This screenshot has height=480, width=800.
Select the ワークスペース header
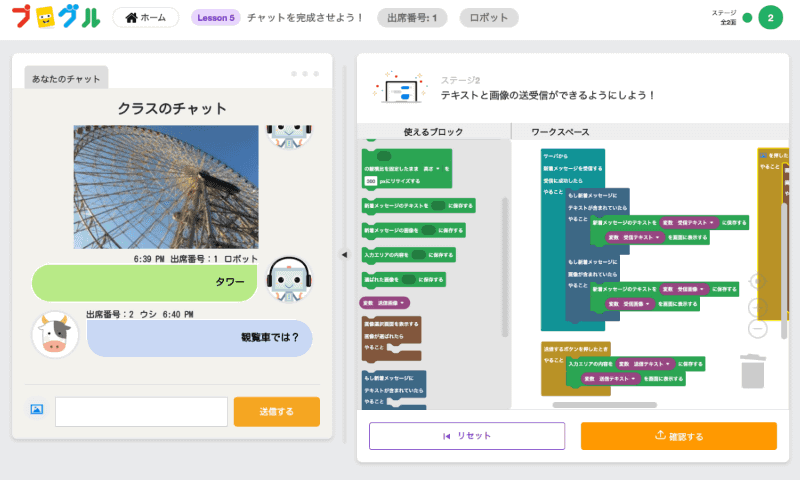(x=560, y=132)
